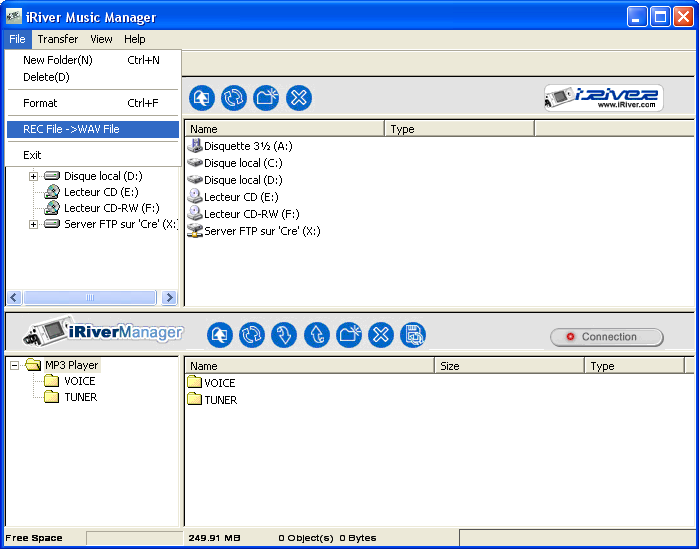
Task: Click the iRiverManager toolbar's new folder icon
Action: (349, 335)
